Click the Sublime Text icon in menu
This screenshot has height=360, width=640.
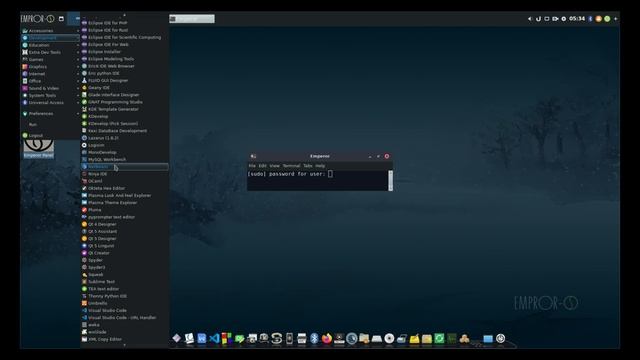[x=84, y=282]
